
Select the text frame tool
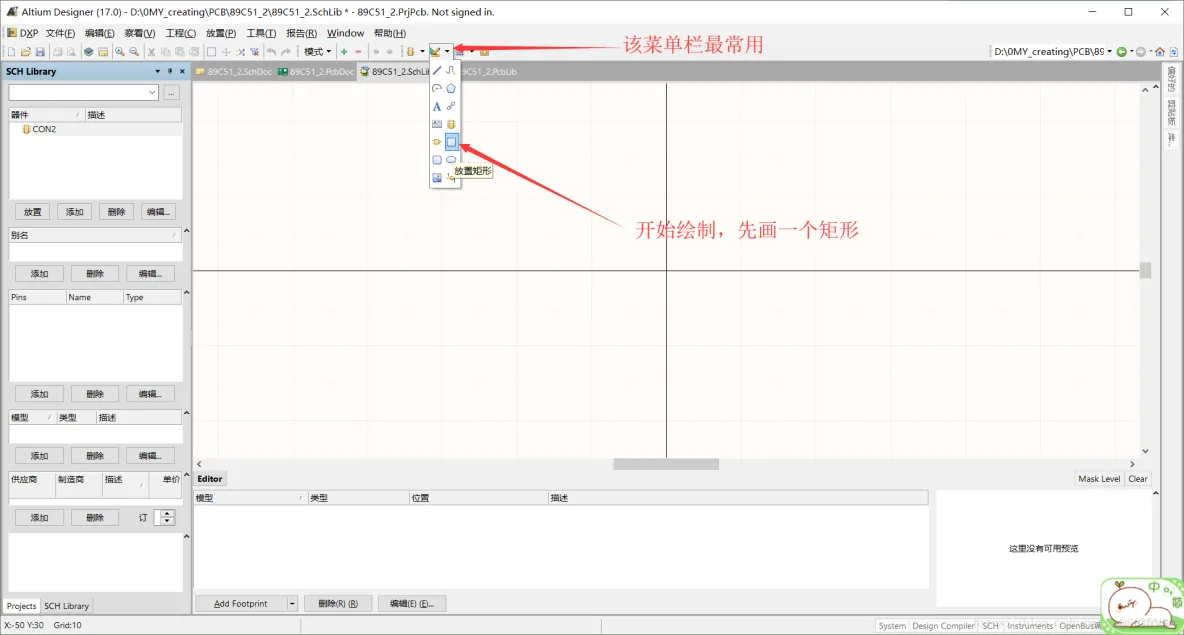coord(437,124)
